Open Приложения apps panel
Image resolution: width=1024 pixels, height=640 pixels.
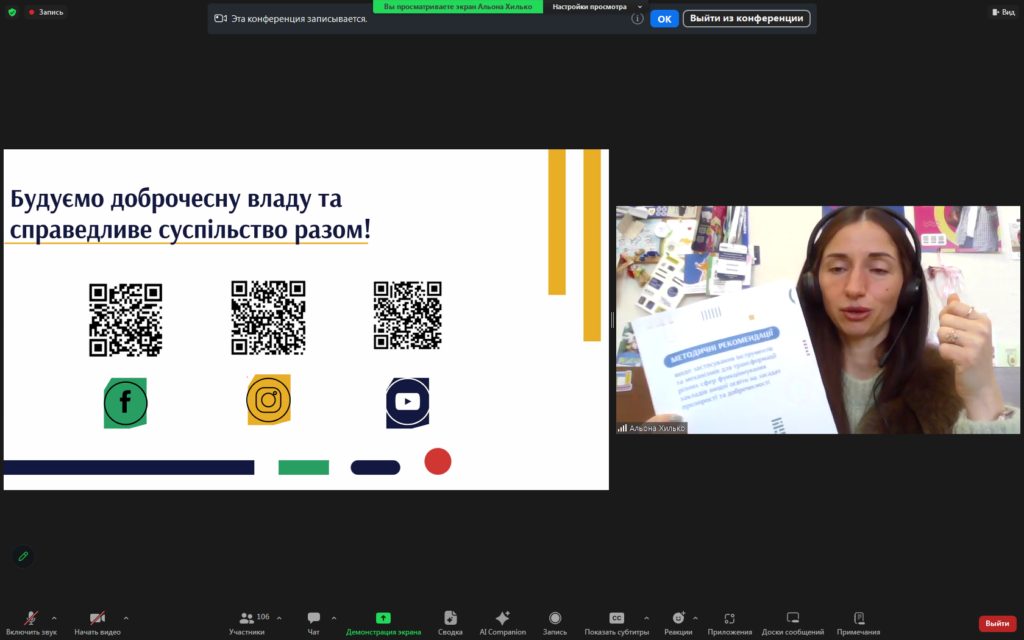coord(729,619)
